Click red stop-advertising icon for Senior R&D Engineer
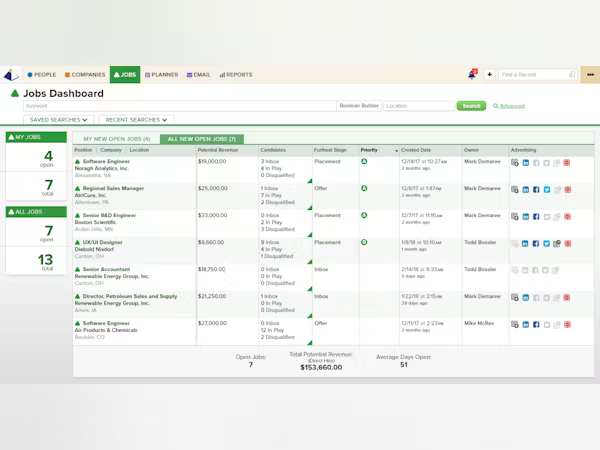600x450 pixels. tap(567, 217)
